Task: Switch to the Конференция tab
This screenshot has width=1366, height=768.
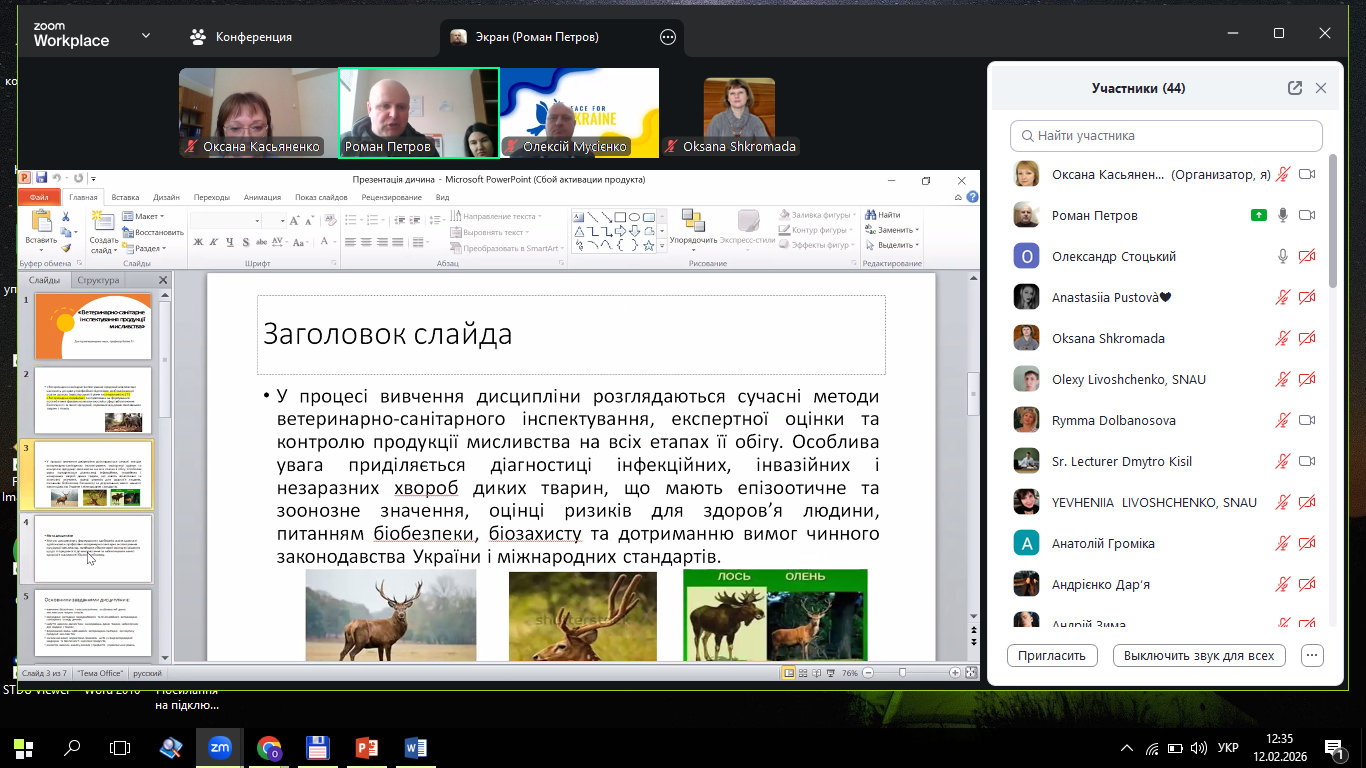Action: tap(241, 37)
